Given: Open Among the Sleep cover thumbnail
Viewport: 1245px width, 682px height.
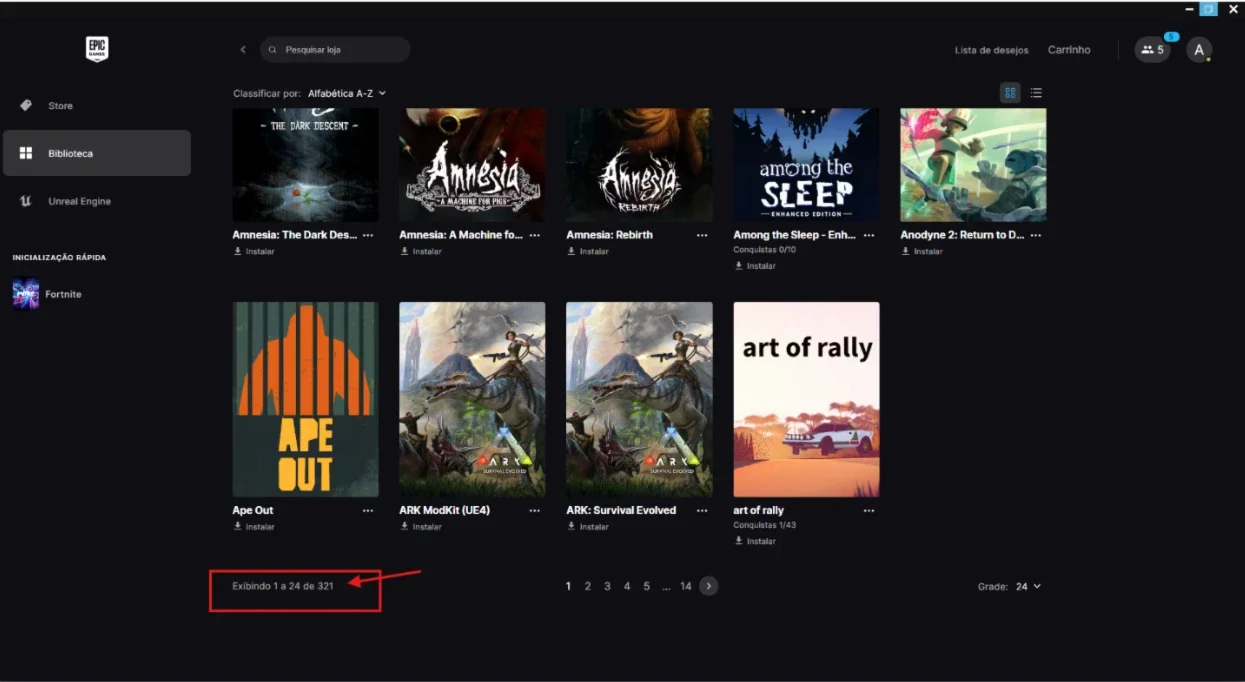Looking at the screenshot, I should tap(807, 165).
